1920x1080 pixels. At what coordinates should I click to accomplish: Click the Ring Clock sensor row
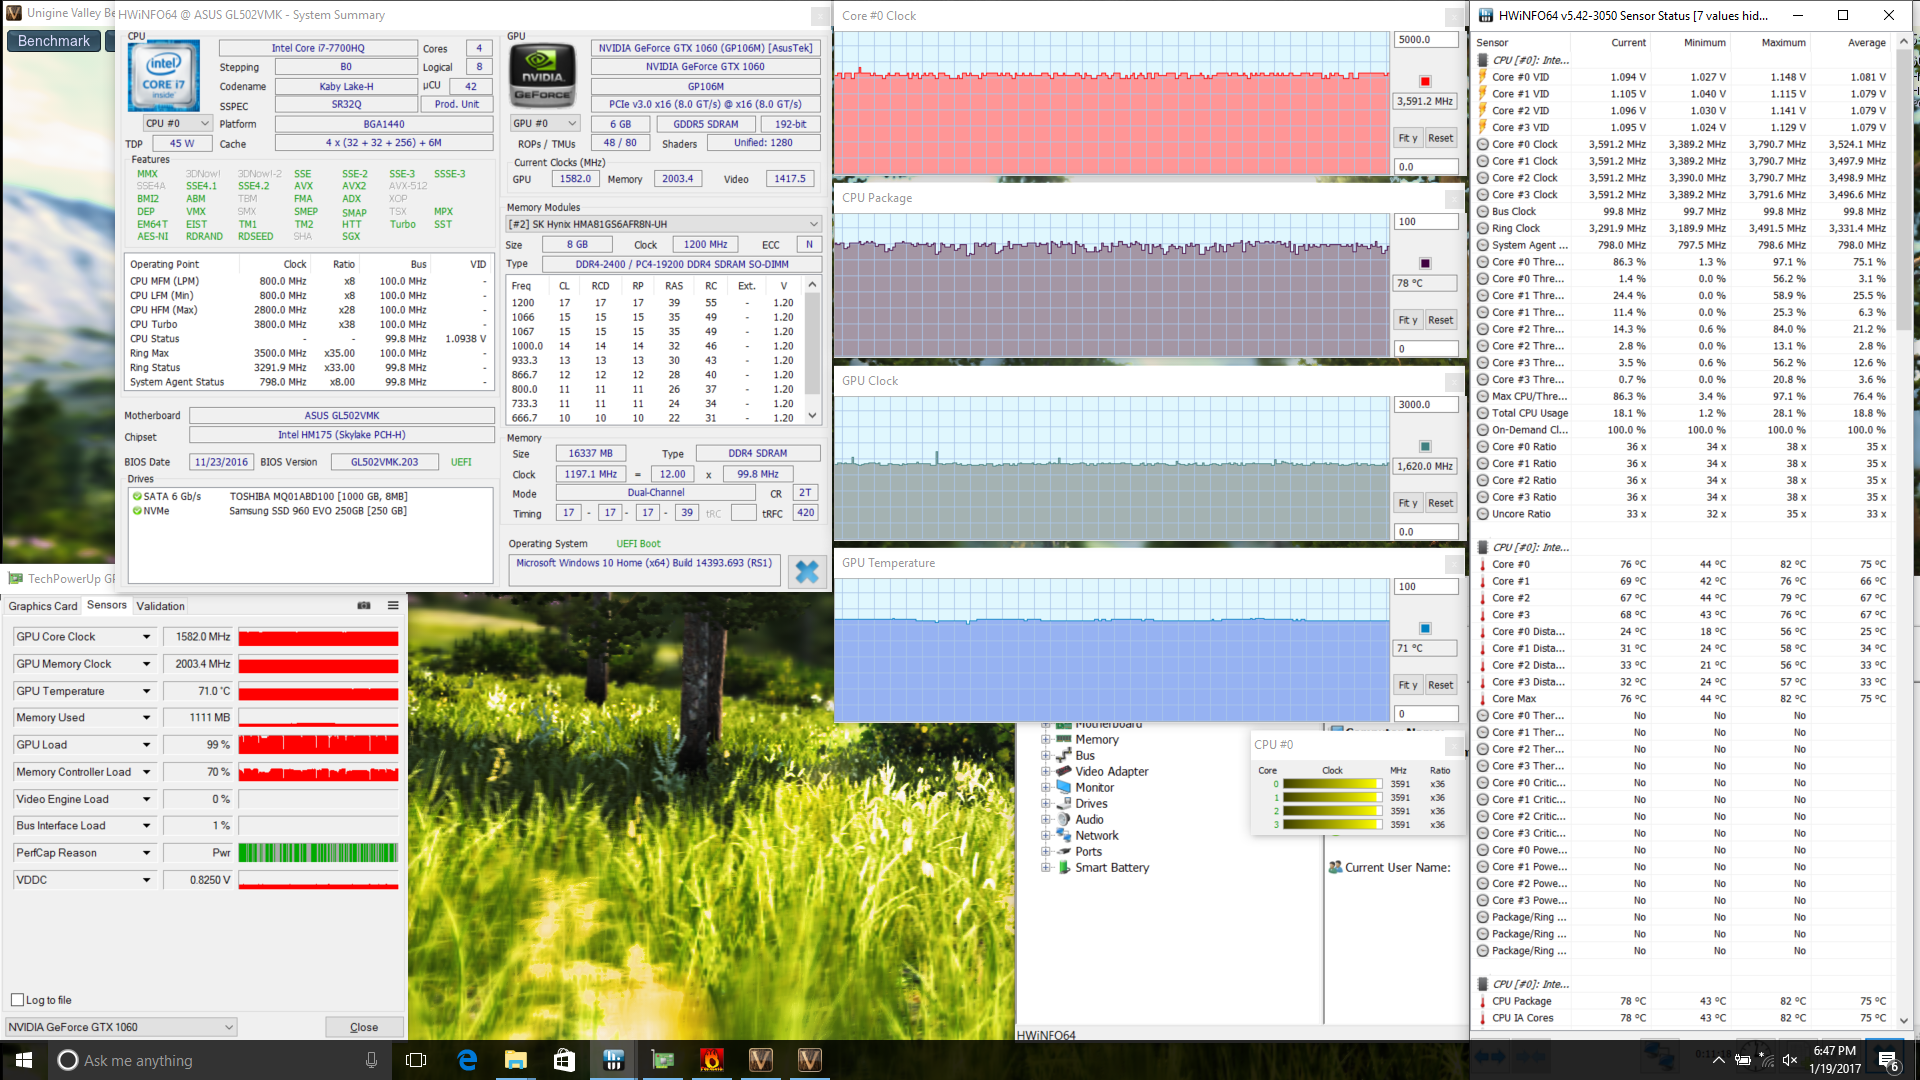(1683, 228)
